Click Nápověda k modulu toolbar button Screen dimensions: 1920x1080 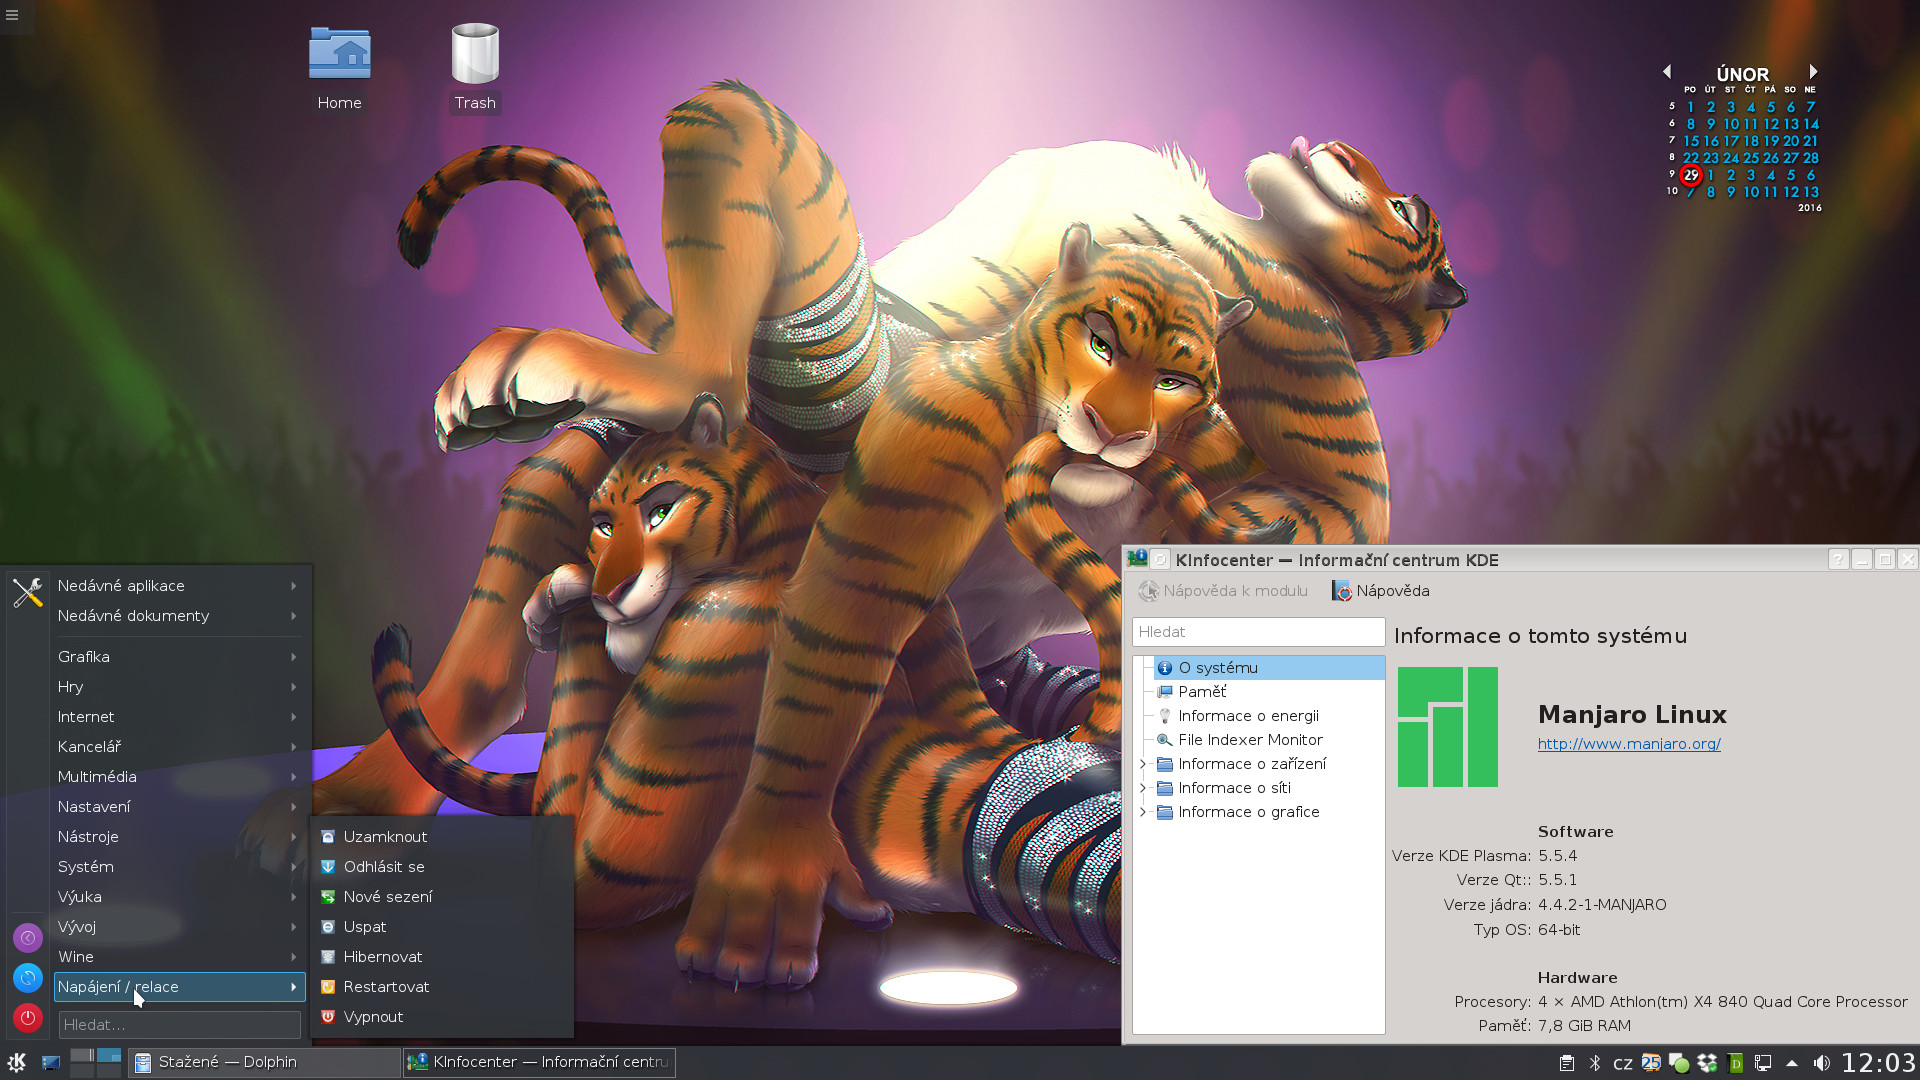1223,591
